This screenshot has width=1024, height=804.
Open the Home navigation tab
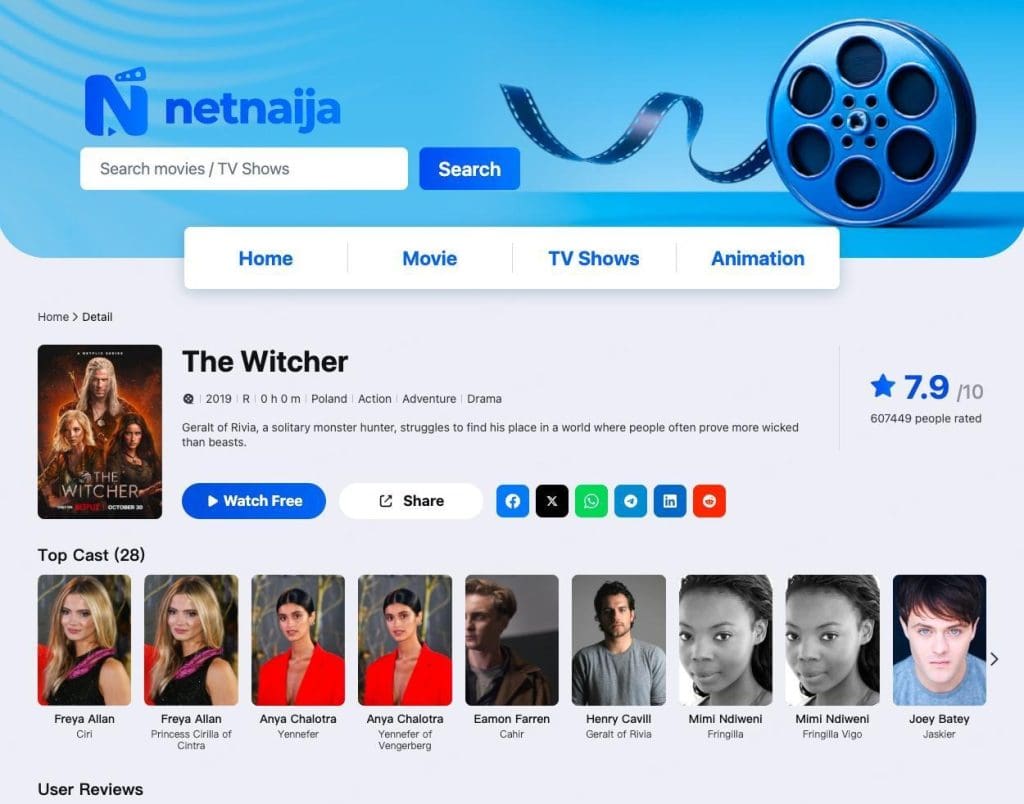coord(265,259)
